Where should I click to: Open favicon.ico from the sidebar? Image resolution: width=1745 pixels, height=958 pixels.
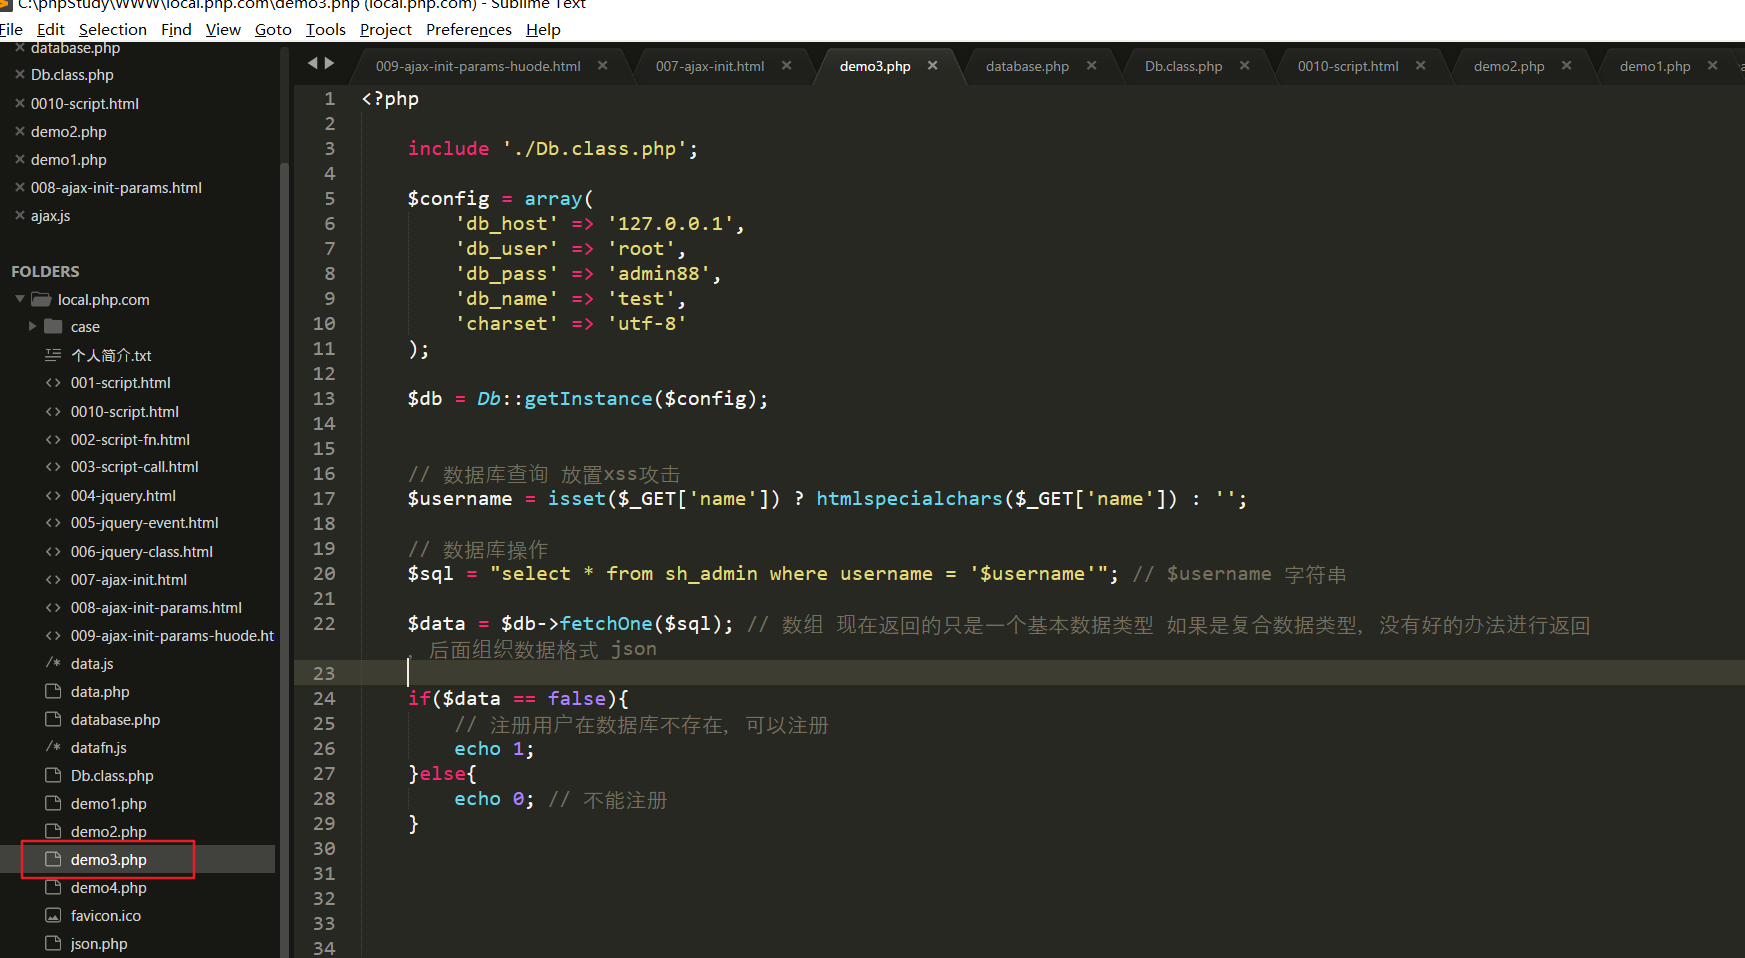tap(105, 916)
